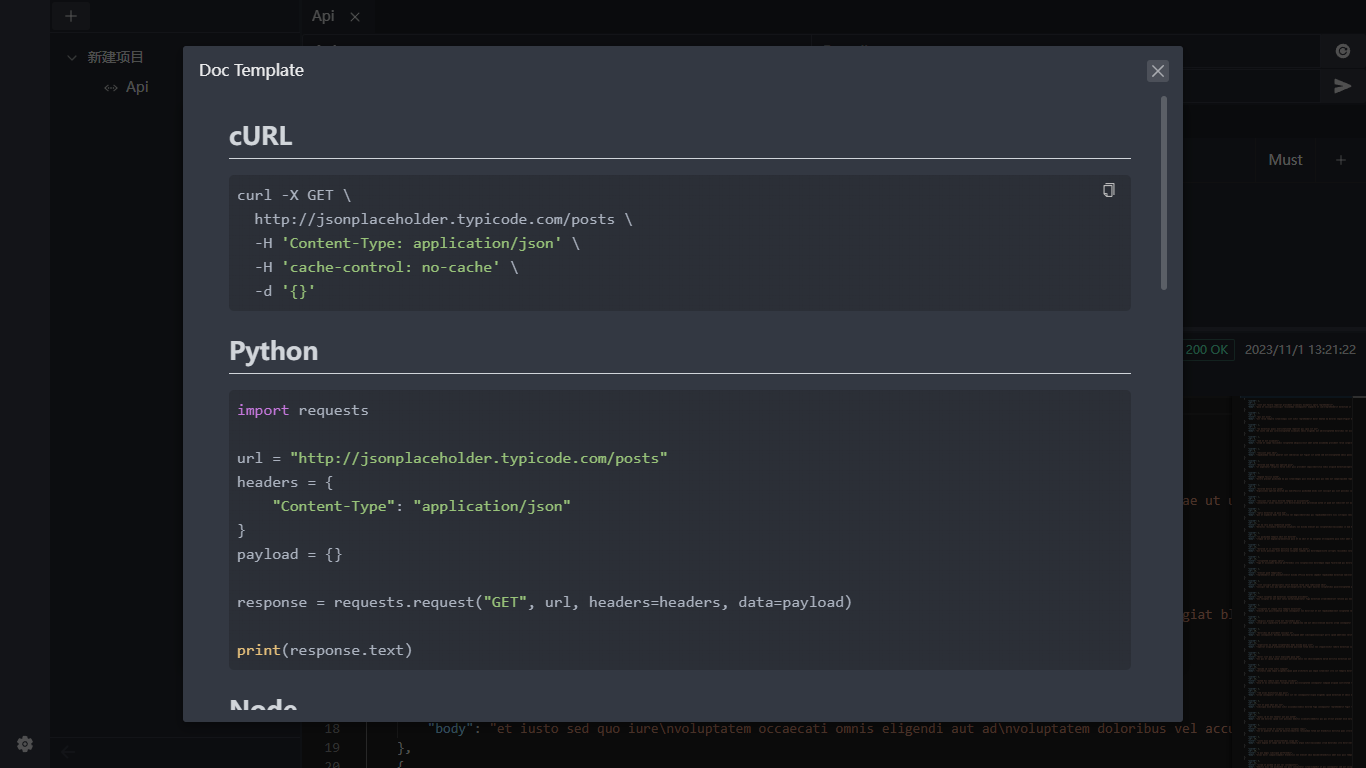Click the cURL section heading
The width and height of the screenshot is (1366, 768).
tap(260, 136)
